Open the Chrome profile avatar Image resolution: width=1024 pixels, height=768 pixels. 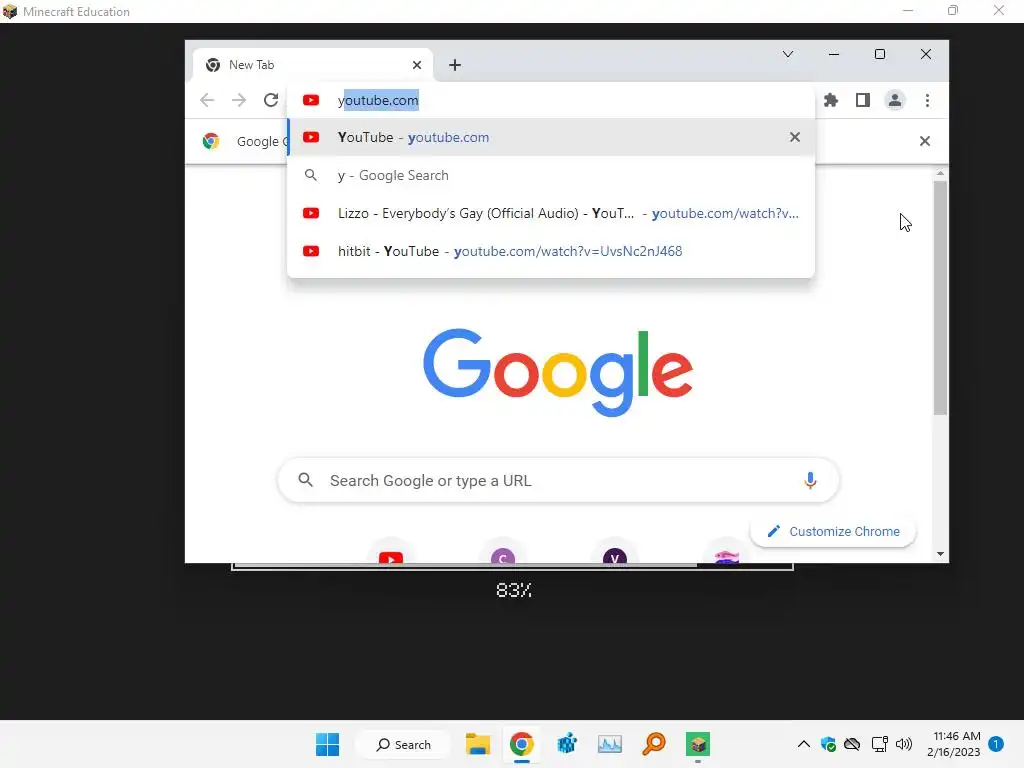coord(895,100)
